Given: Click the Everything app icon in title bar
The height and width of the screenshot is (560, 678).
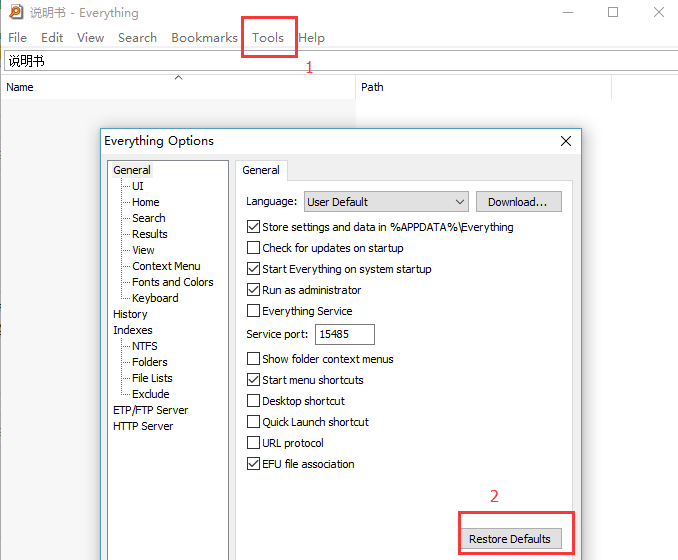Looking at the screenshot, I should click(16, 13).
